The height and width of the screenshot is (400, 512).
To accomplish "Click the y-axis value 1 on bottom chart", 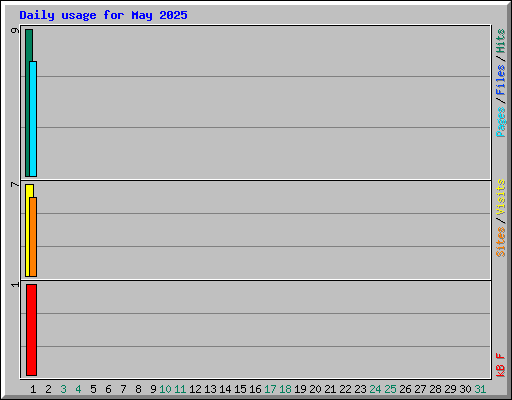I will (15, 284).
